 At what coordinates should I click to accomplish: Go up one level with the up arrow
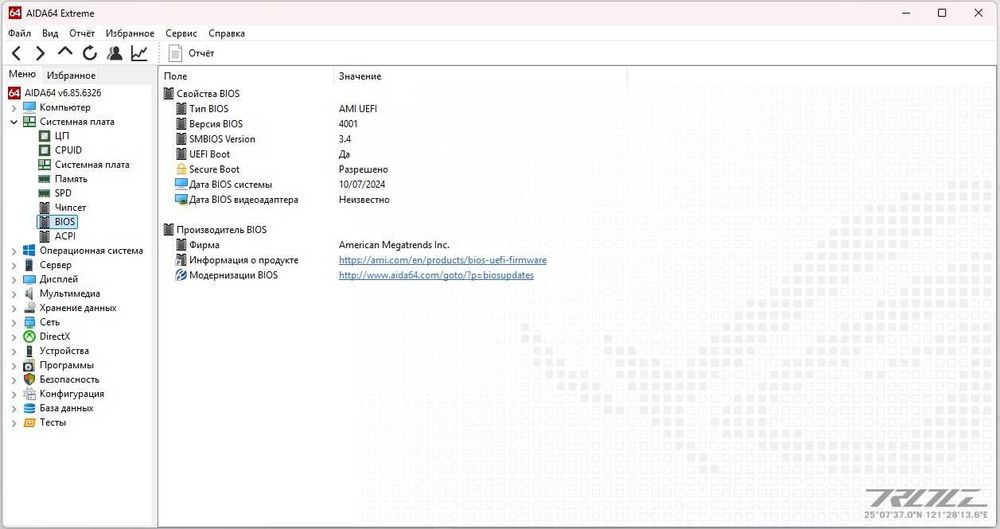(x=64, y=52)
